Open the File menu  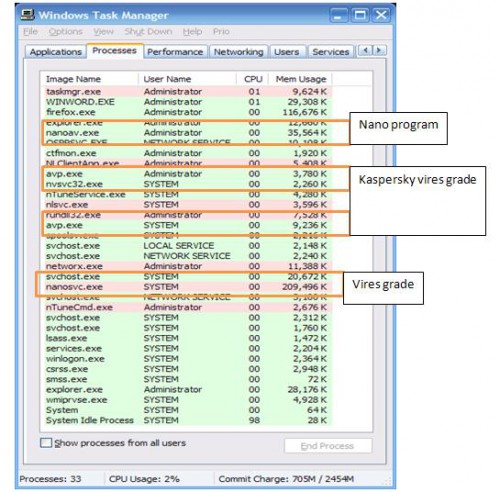tap(30, 32)
